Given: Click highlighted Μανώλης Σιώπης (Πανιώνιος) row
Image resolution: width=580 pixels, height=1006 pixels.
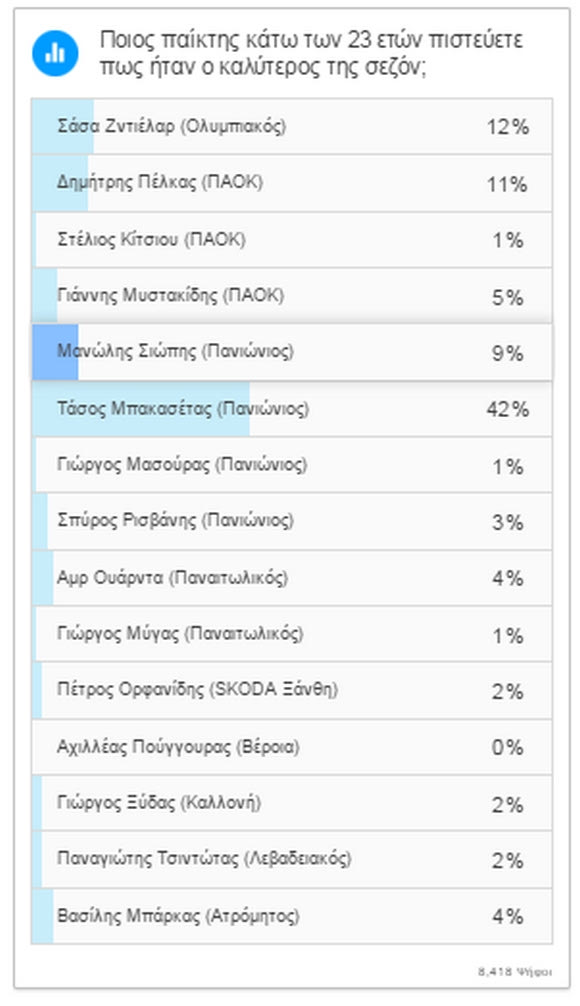Looking at the screenshot, I should tap(292, 352).
